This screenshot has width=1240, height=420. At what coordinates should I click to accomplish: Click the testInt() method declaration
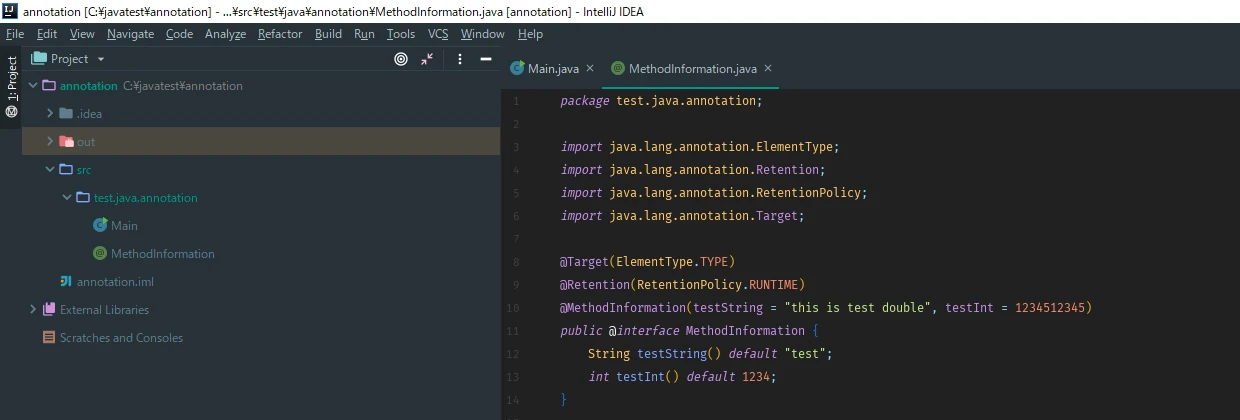[682, 377]
